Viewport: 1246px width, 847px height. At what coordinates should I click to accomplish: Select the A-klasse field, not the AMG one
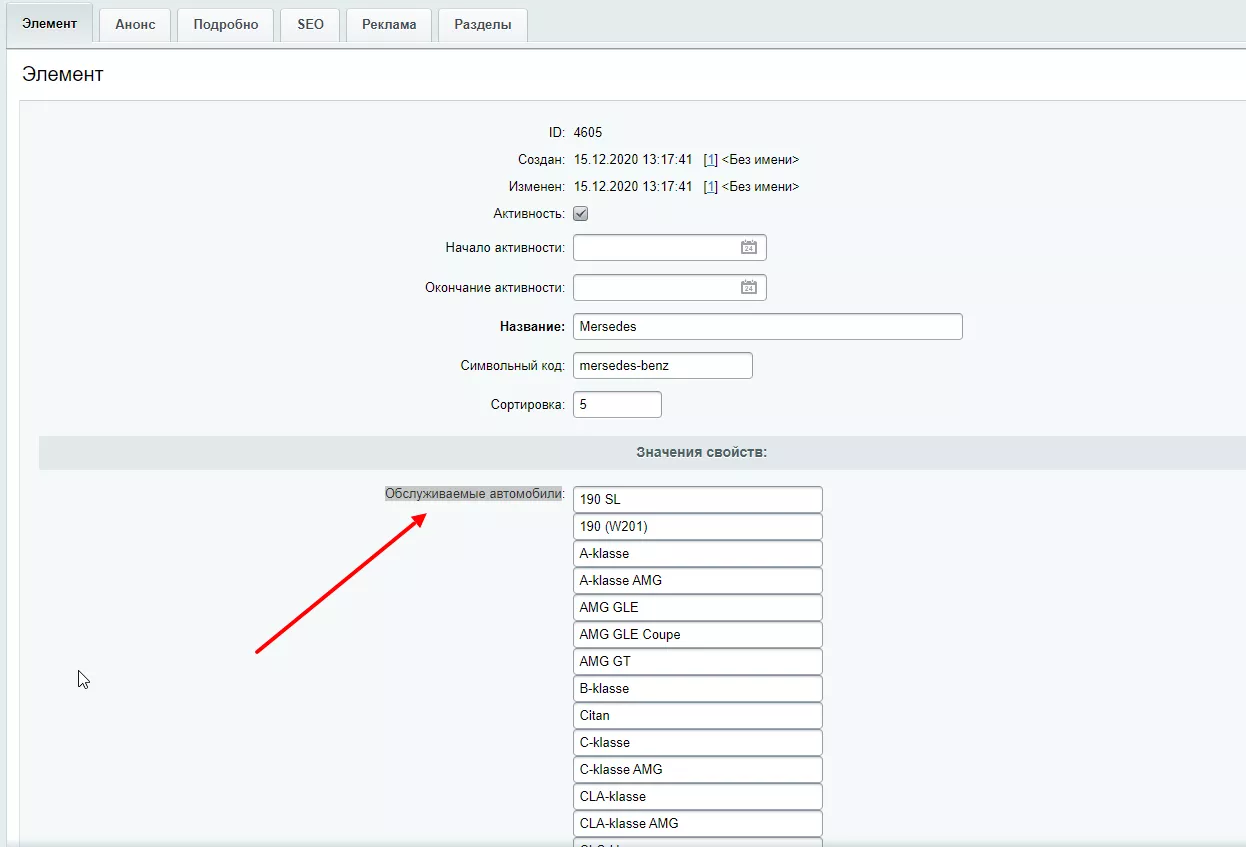[x=698, y=553]
